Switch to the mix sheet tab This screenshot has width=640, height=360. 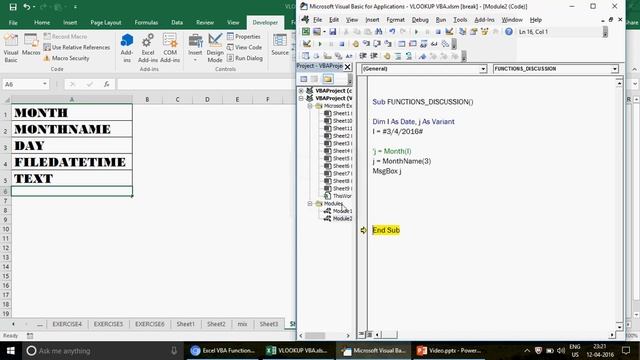pos(242,324)
